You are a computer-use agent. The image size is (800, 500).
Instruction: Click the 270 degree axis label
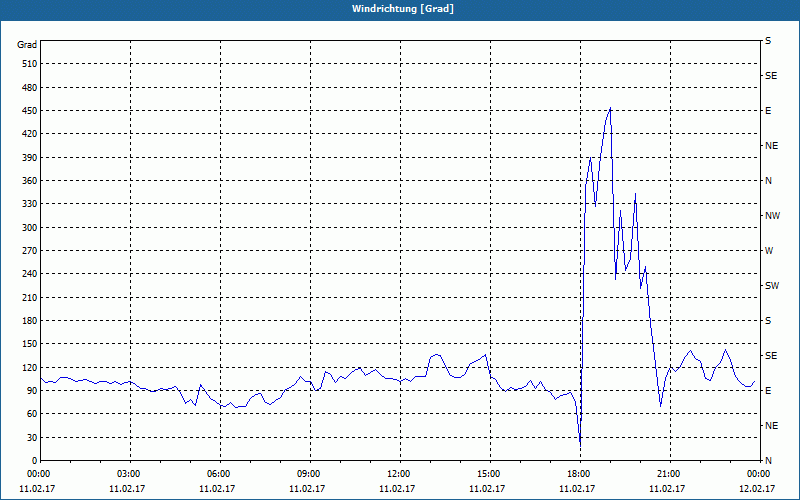pos(29,251)
